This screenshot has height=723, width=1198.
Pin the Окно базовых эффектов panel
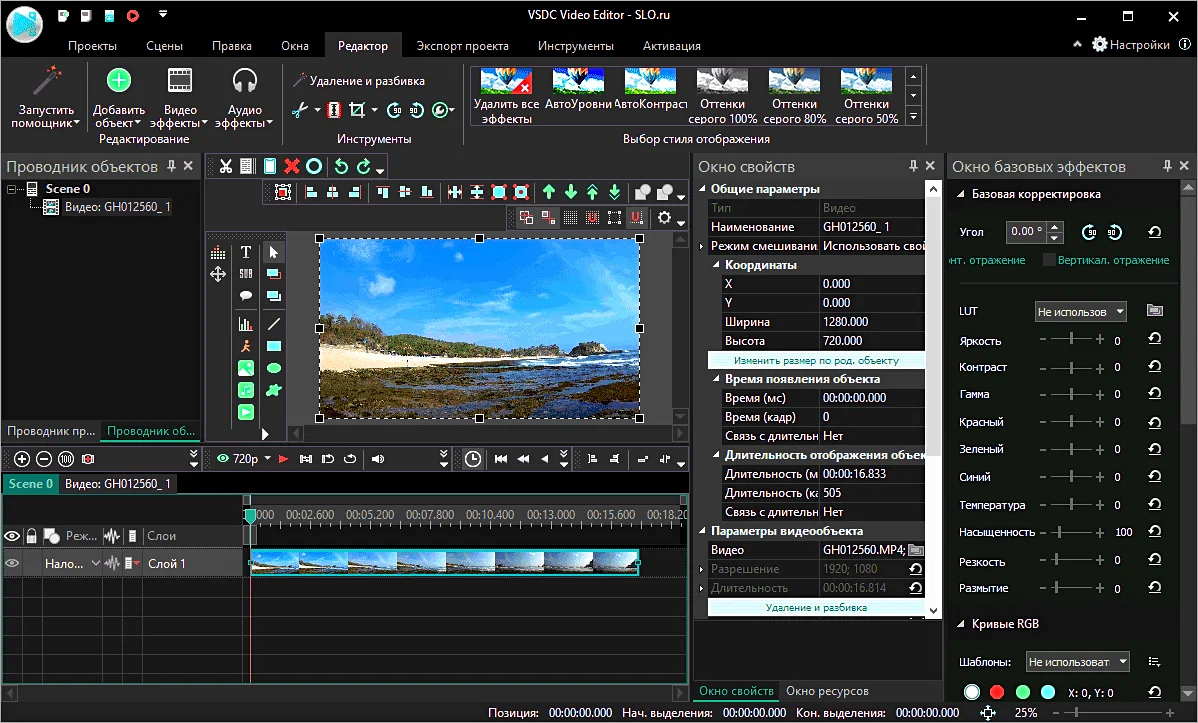click(x=1167, y=166)
